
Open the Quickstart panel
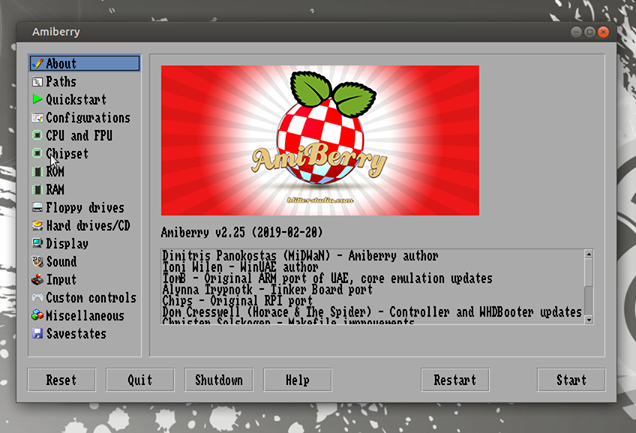click(76, 100)
